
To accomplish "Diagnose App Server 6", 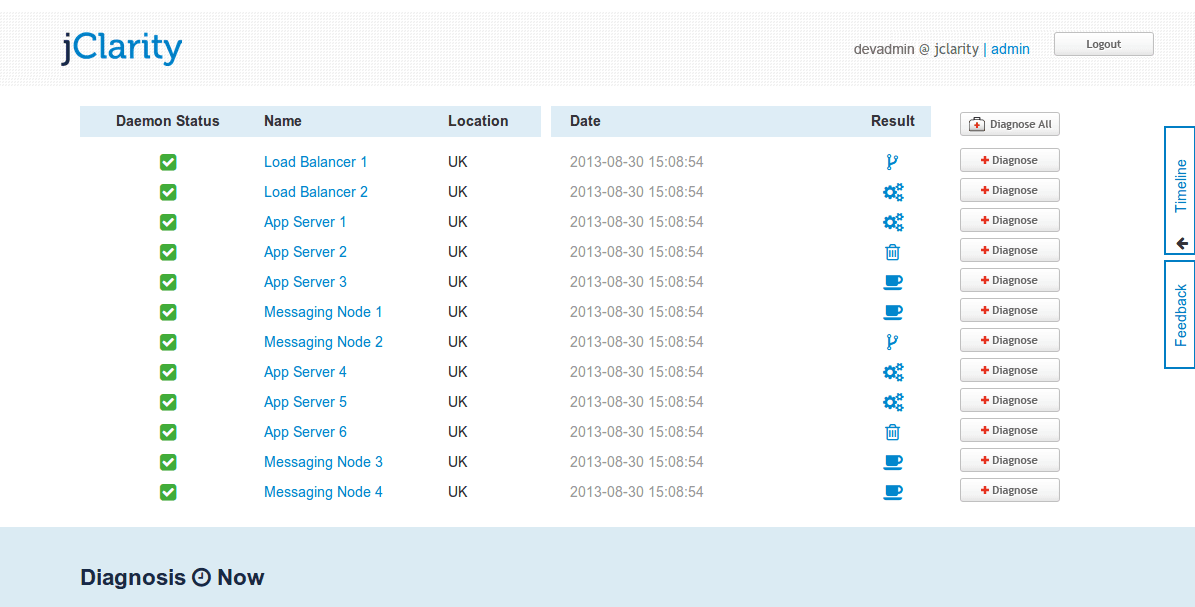I will pos(1010,430).
